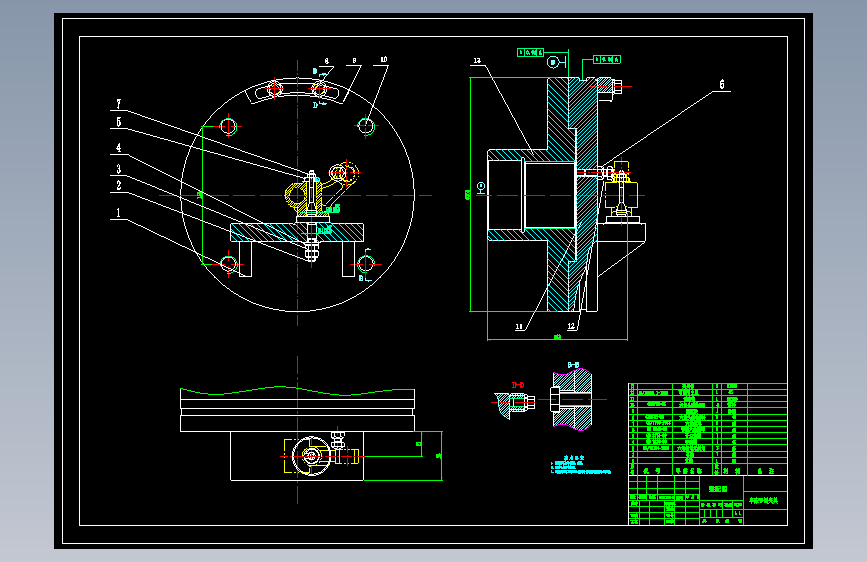Select the circled datum symbol at the top
This screenshot has width=867, height=562.
[x=553, y=62]
